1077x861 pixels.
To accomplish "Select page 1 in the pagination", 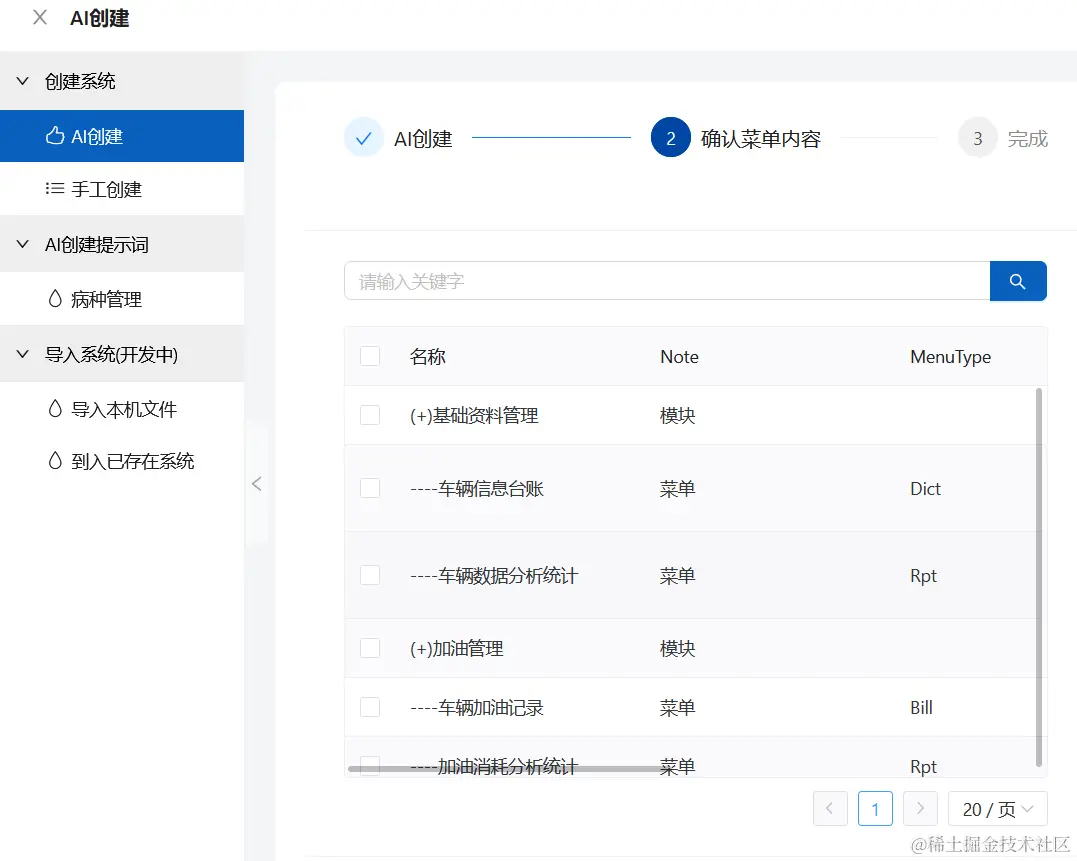I will click(875, 808).
